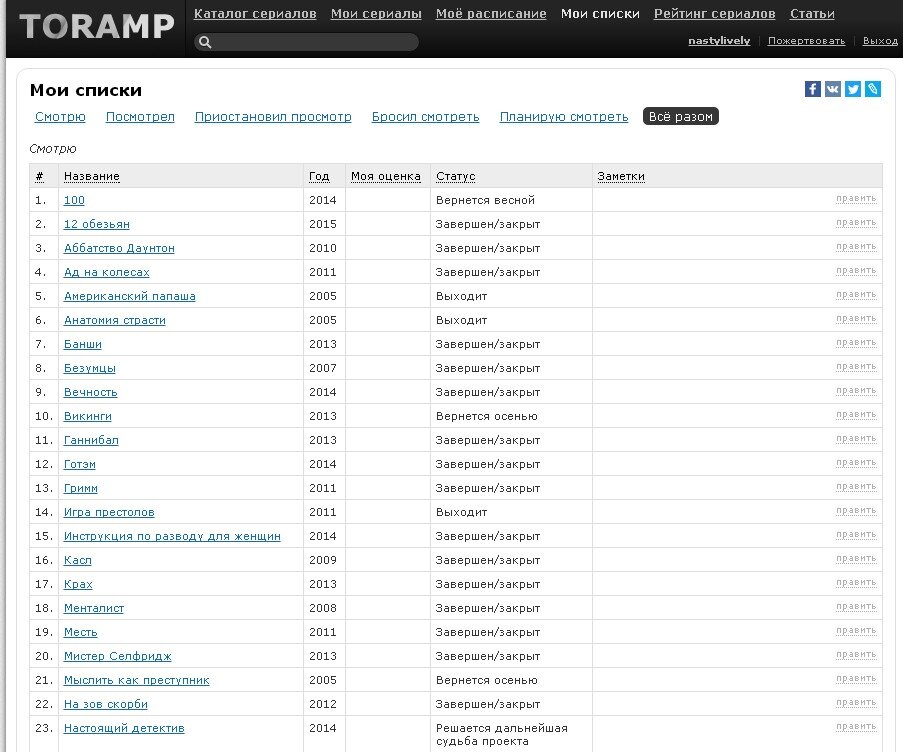Image resolution: width=903 pixels, height=752 pixels.
Task: Edit notes (править) for Викинги row
Action: point(856,415)
